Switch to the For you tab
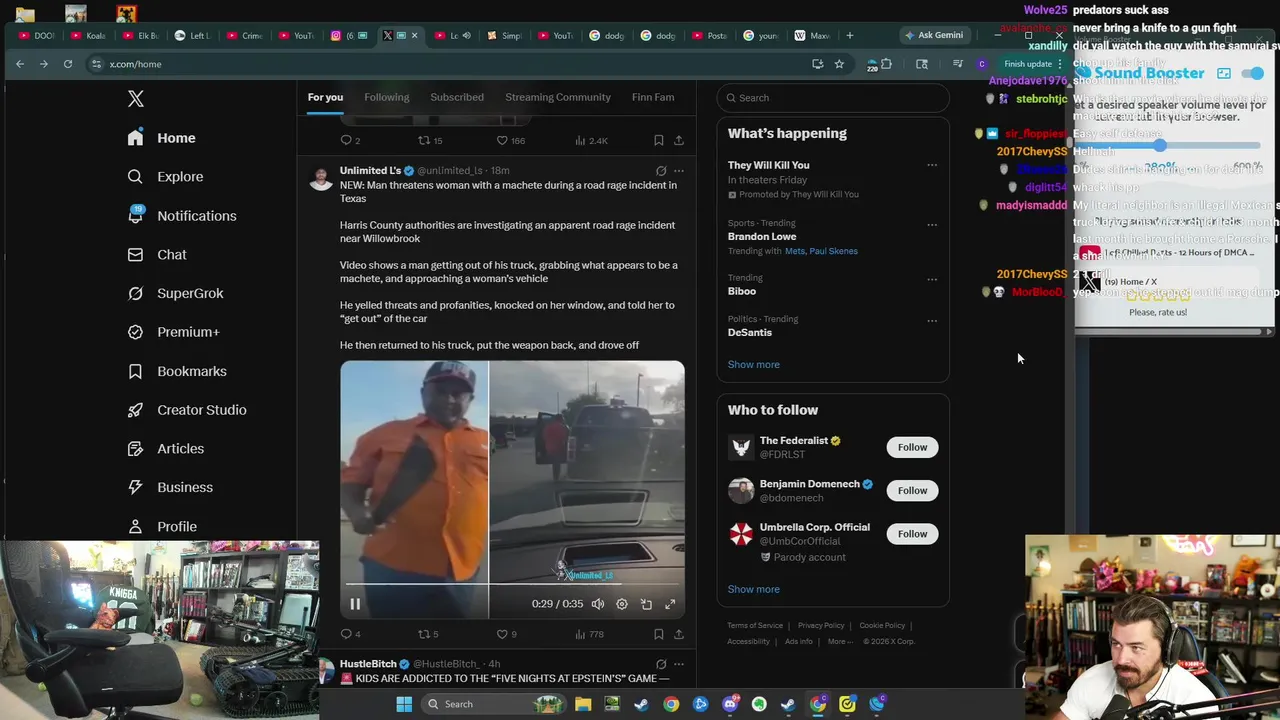This screenshot has width=1280, height=720. [325, 97]
